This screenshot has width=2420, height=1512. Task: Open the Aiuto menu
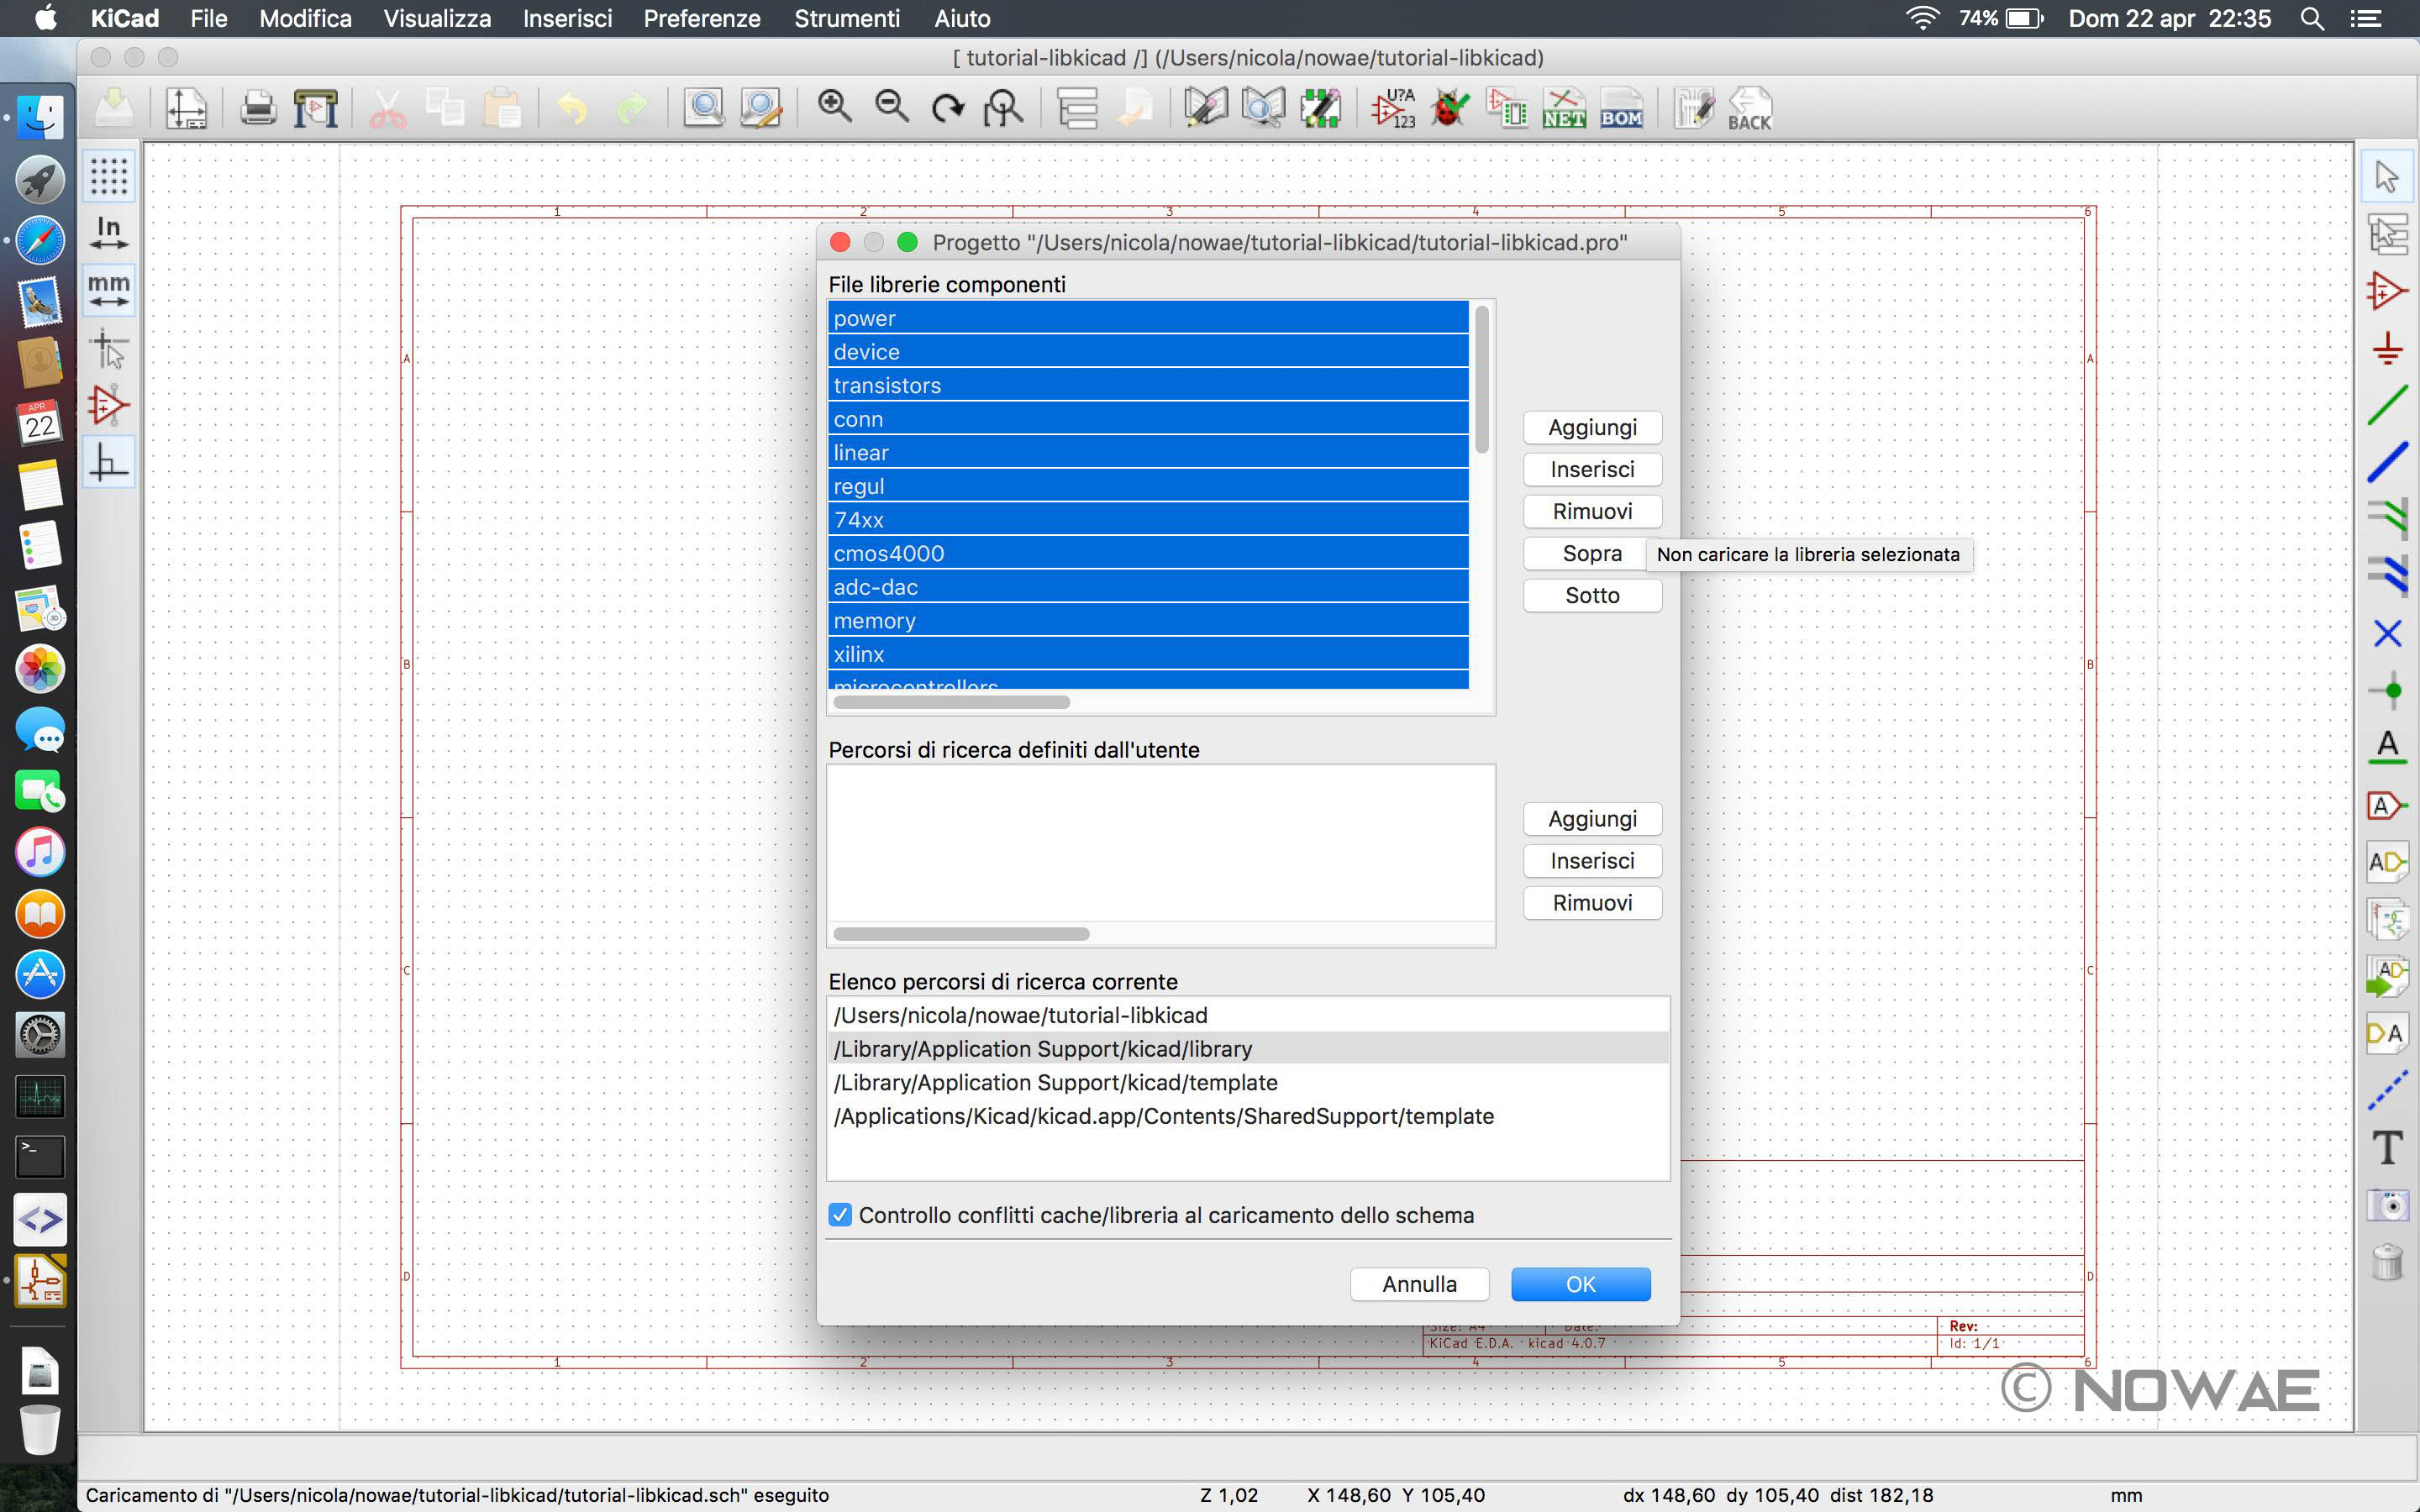pos(962,18)
